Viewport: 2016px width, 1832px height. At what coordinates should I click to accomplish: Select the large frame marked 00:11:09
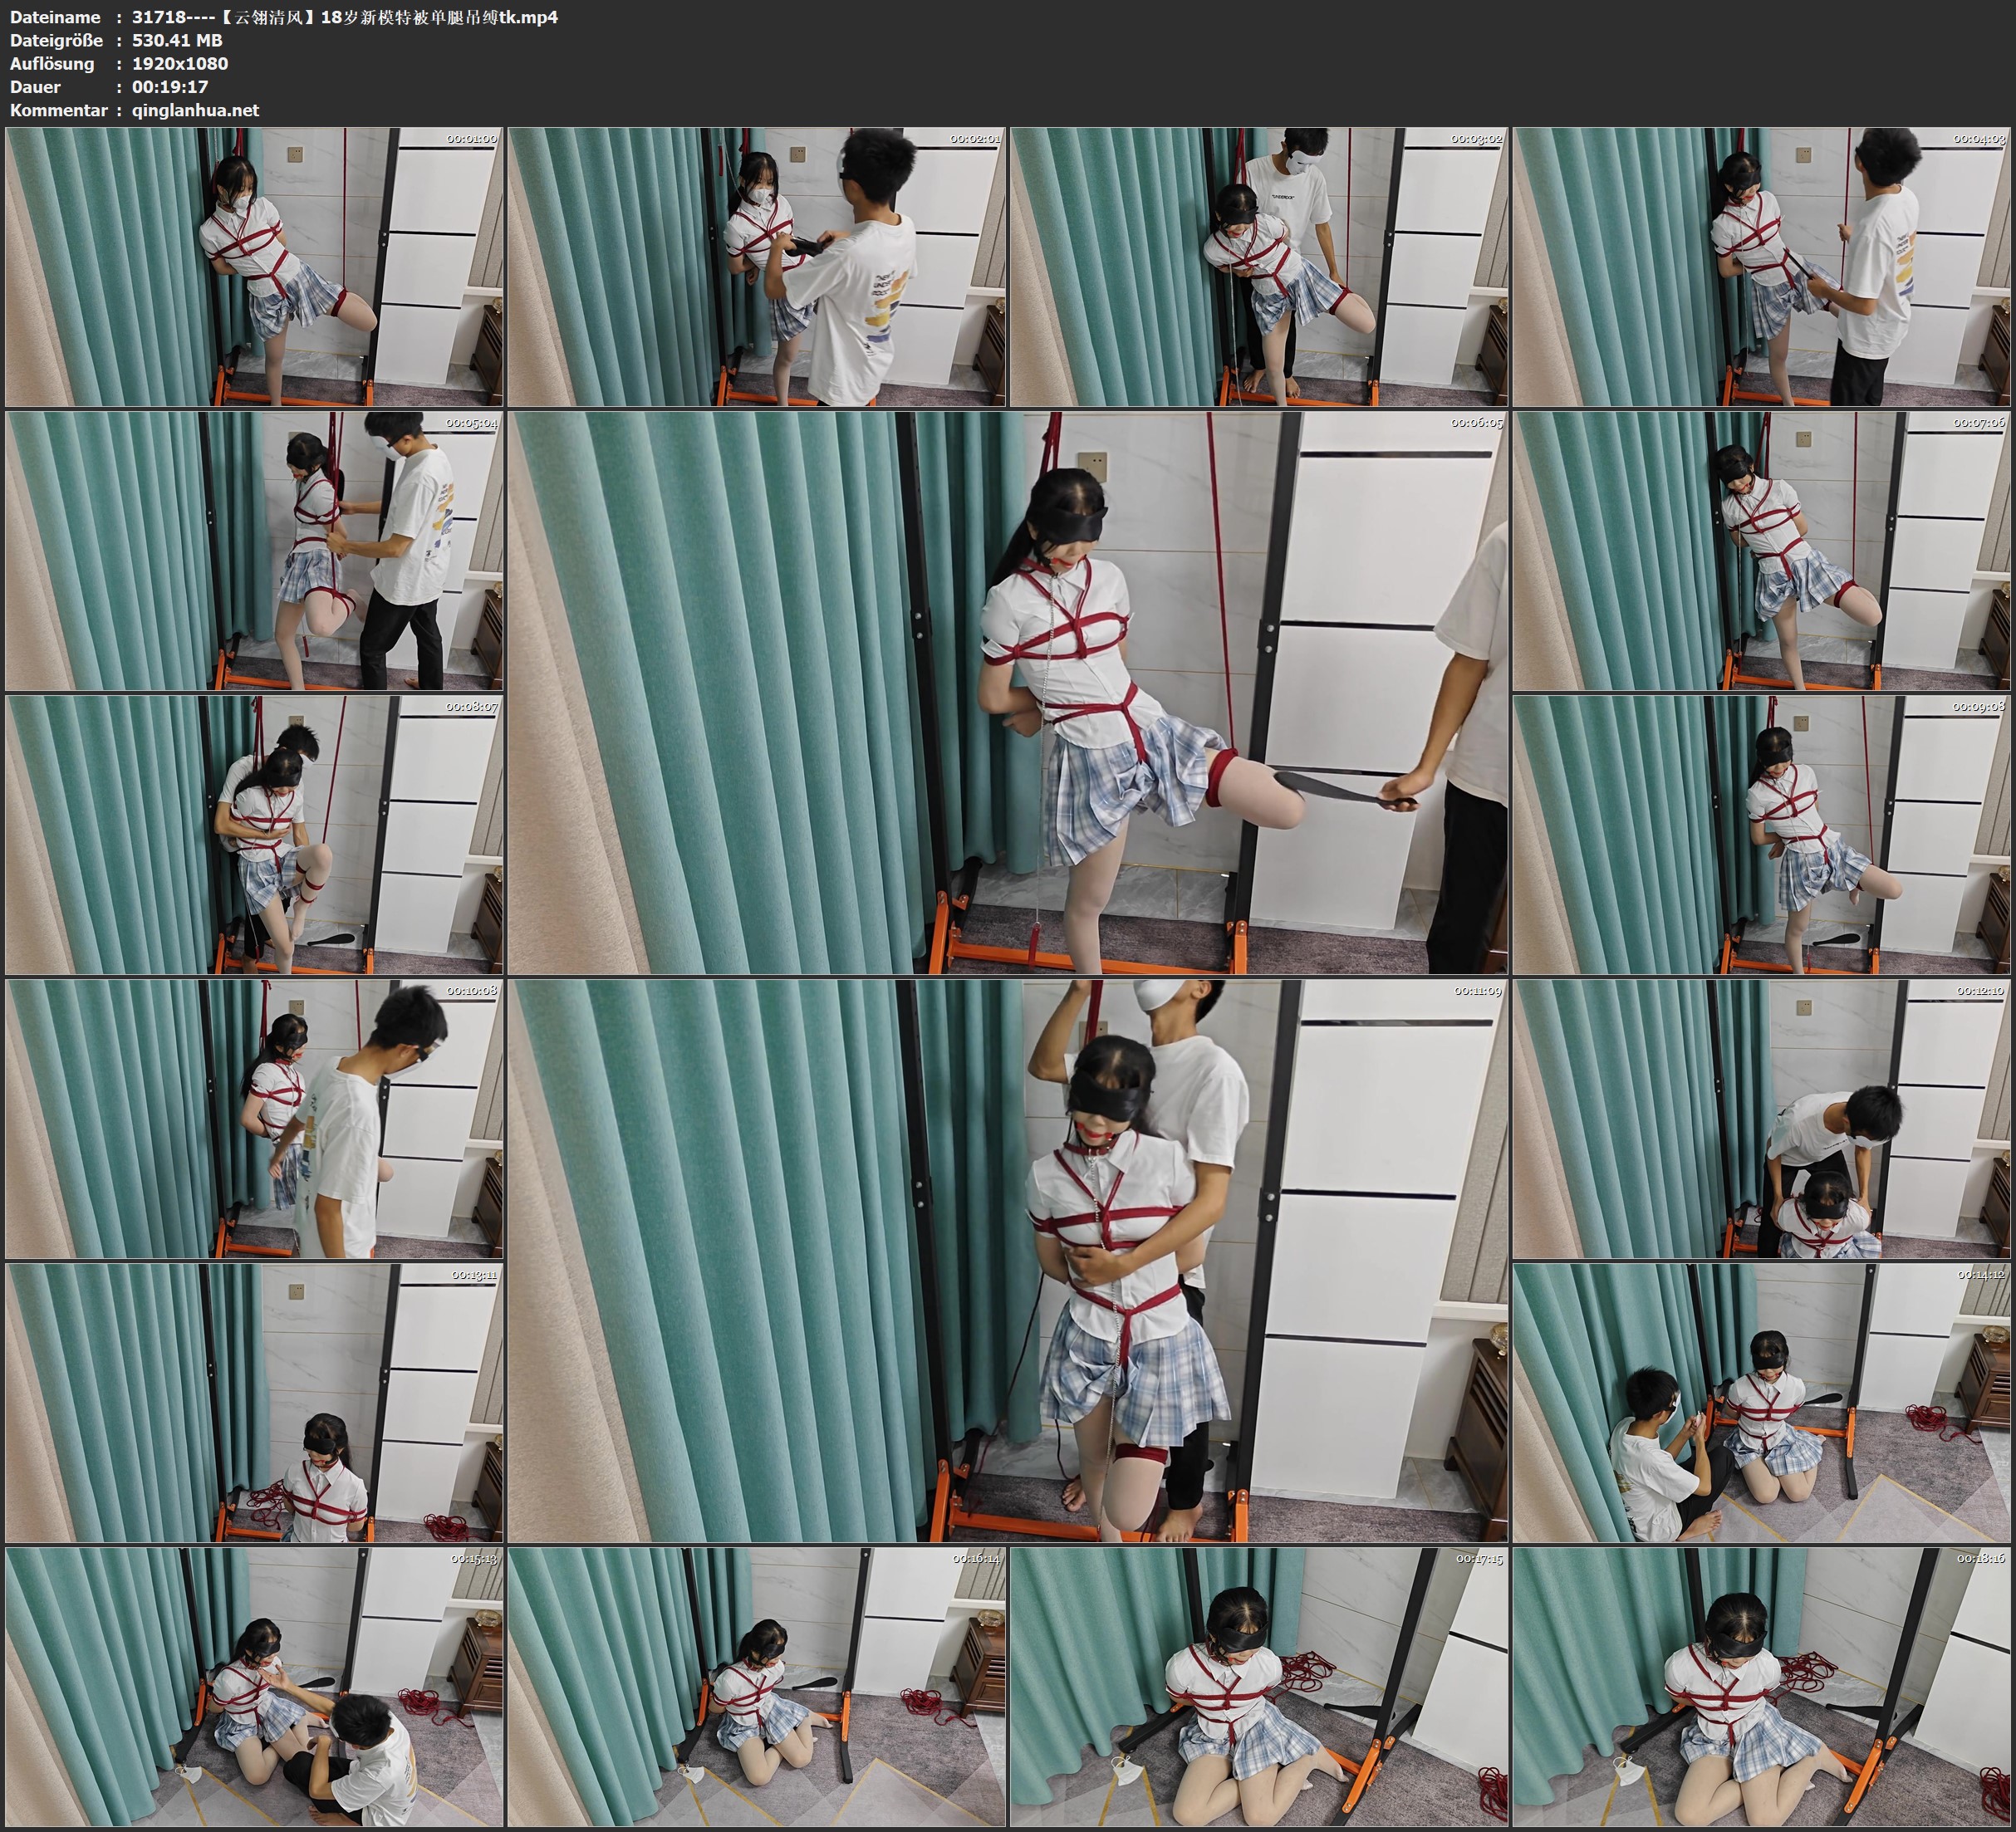pos(1007,1260)
